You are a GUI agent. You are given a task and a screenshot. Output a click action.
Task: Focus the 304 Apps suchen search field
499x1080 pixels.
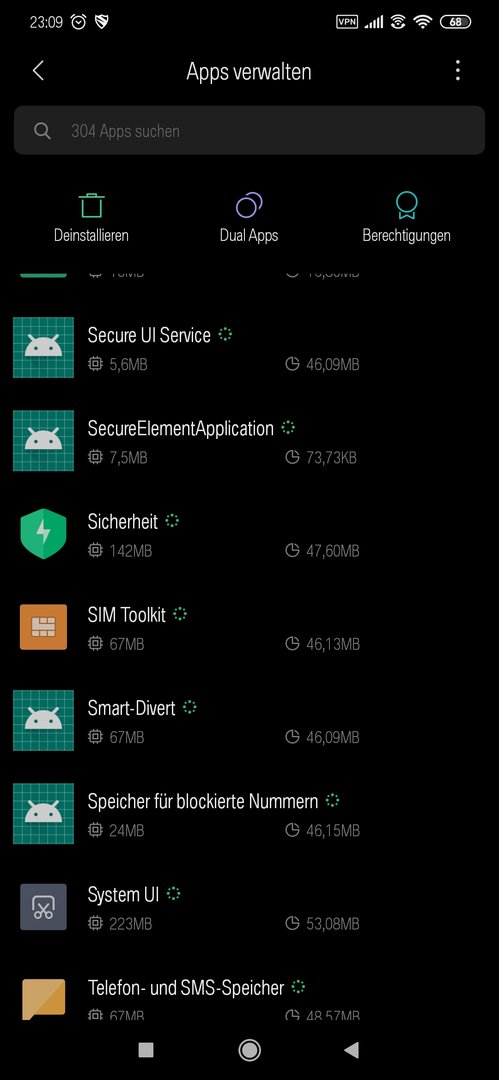pyautogui.click(x=250, y=130)
